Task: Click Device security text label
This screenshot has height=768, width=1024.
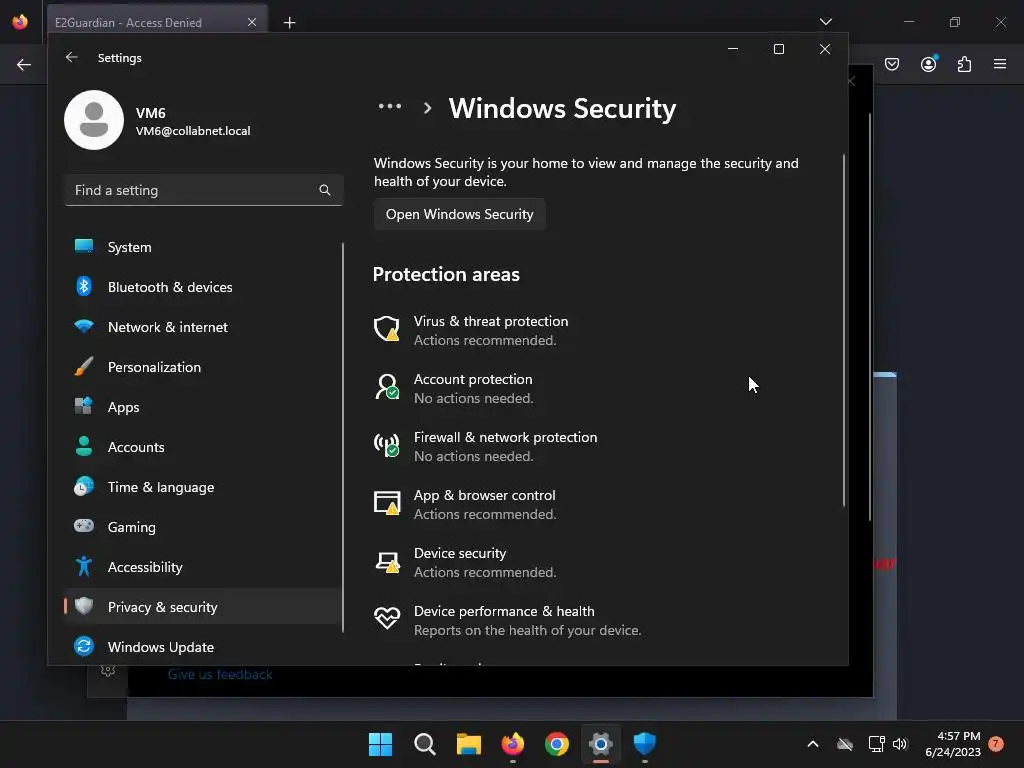Action: coord(460,553)
